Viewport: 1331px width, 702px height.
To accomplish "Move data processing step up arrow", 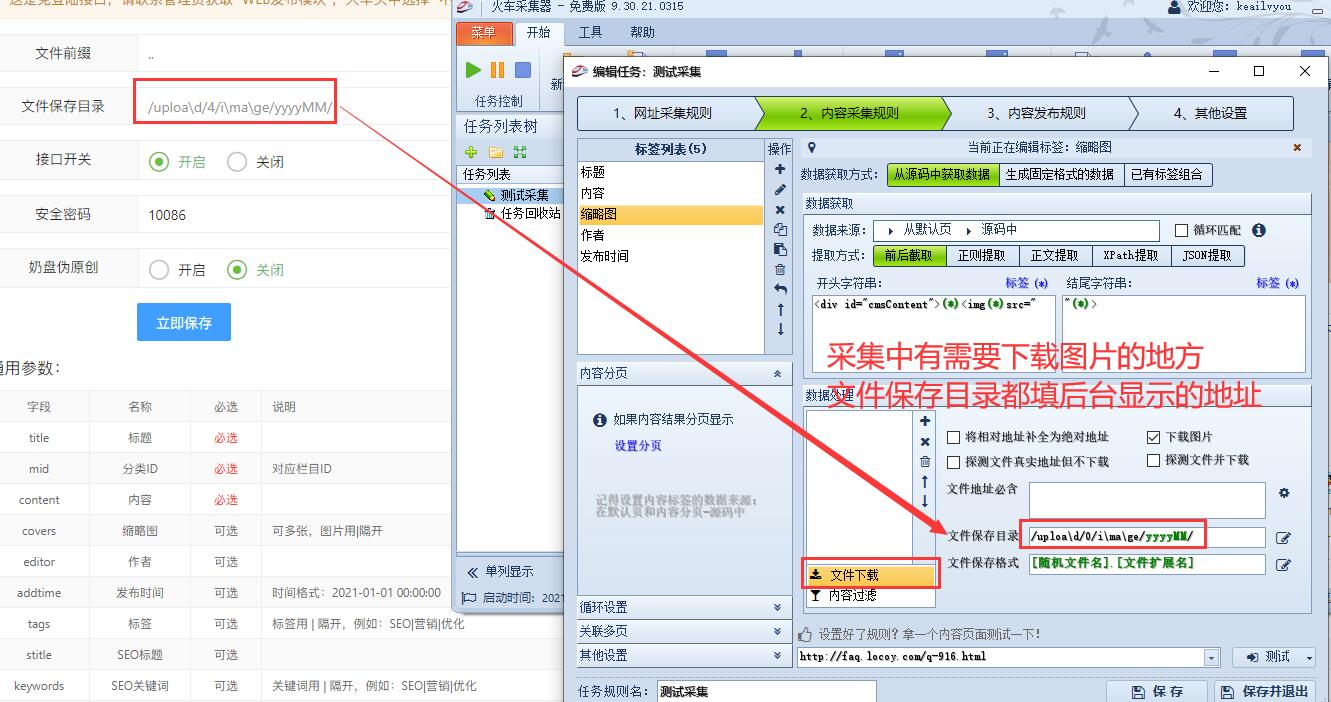I will pyautogui.click(x=925, y=481).
